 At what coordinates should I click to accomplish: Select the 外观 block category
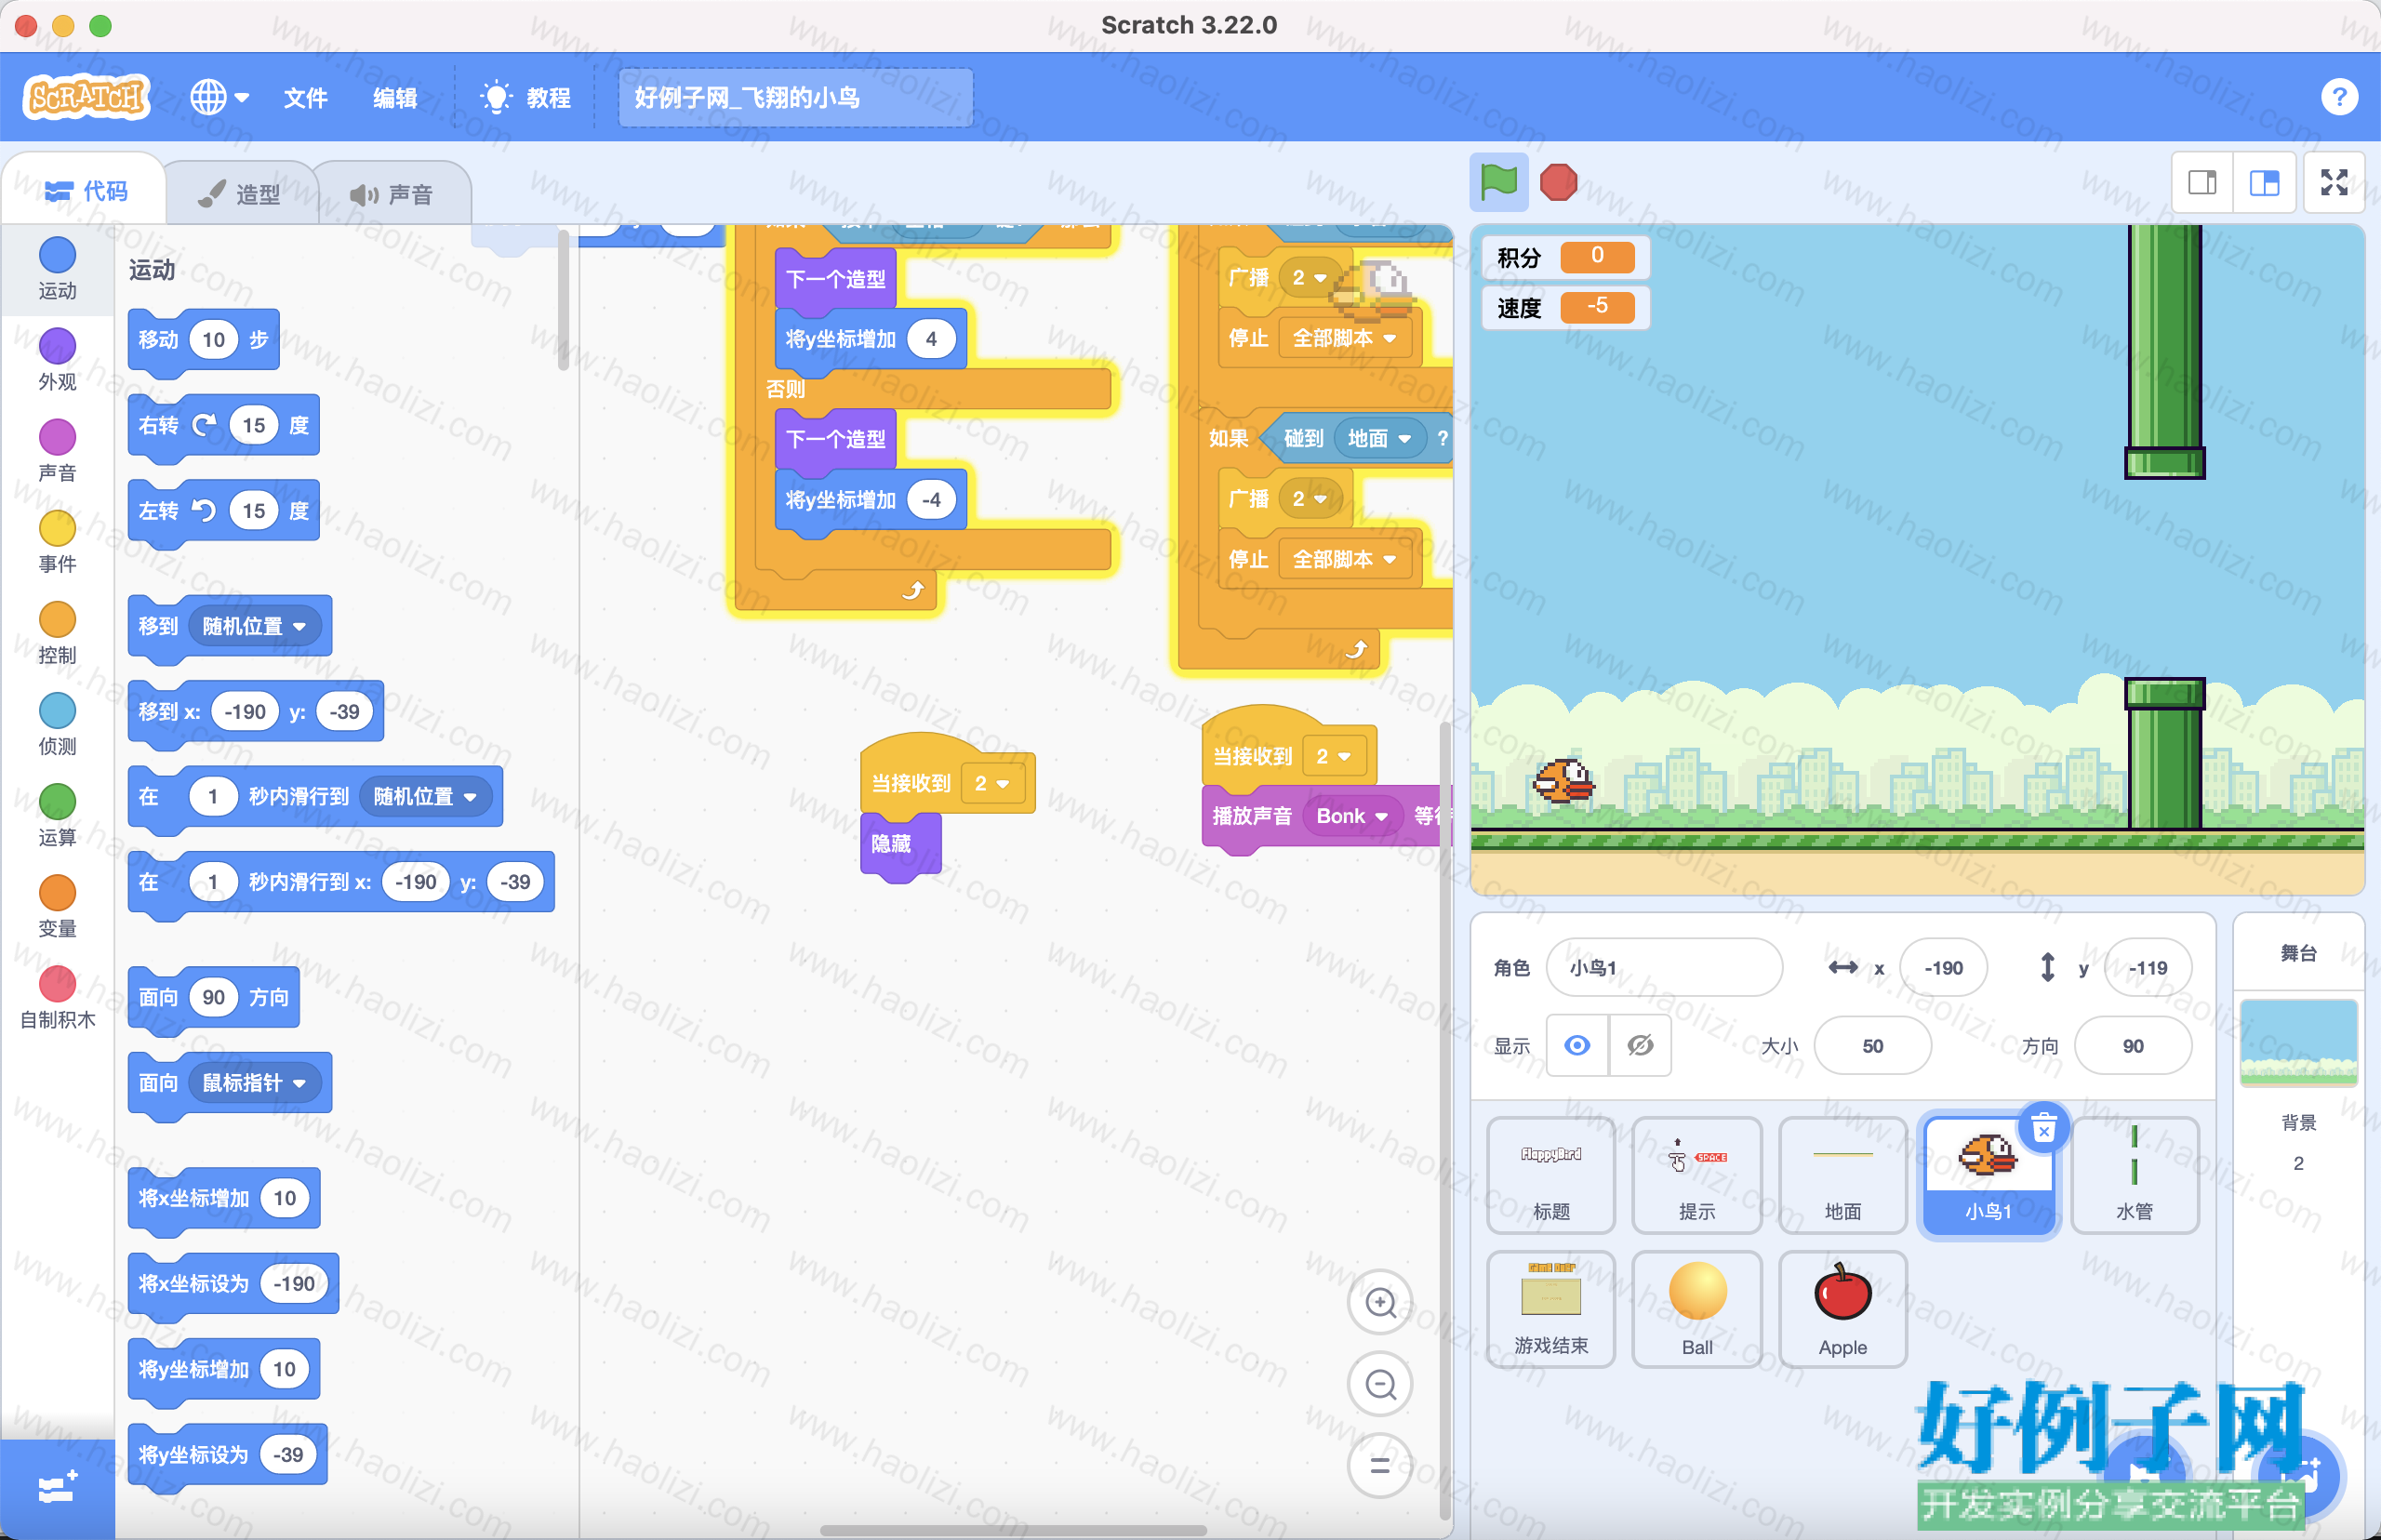pyautogui.click(x=57, y=359)
